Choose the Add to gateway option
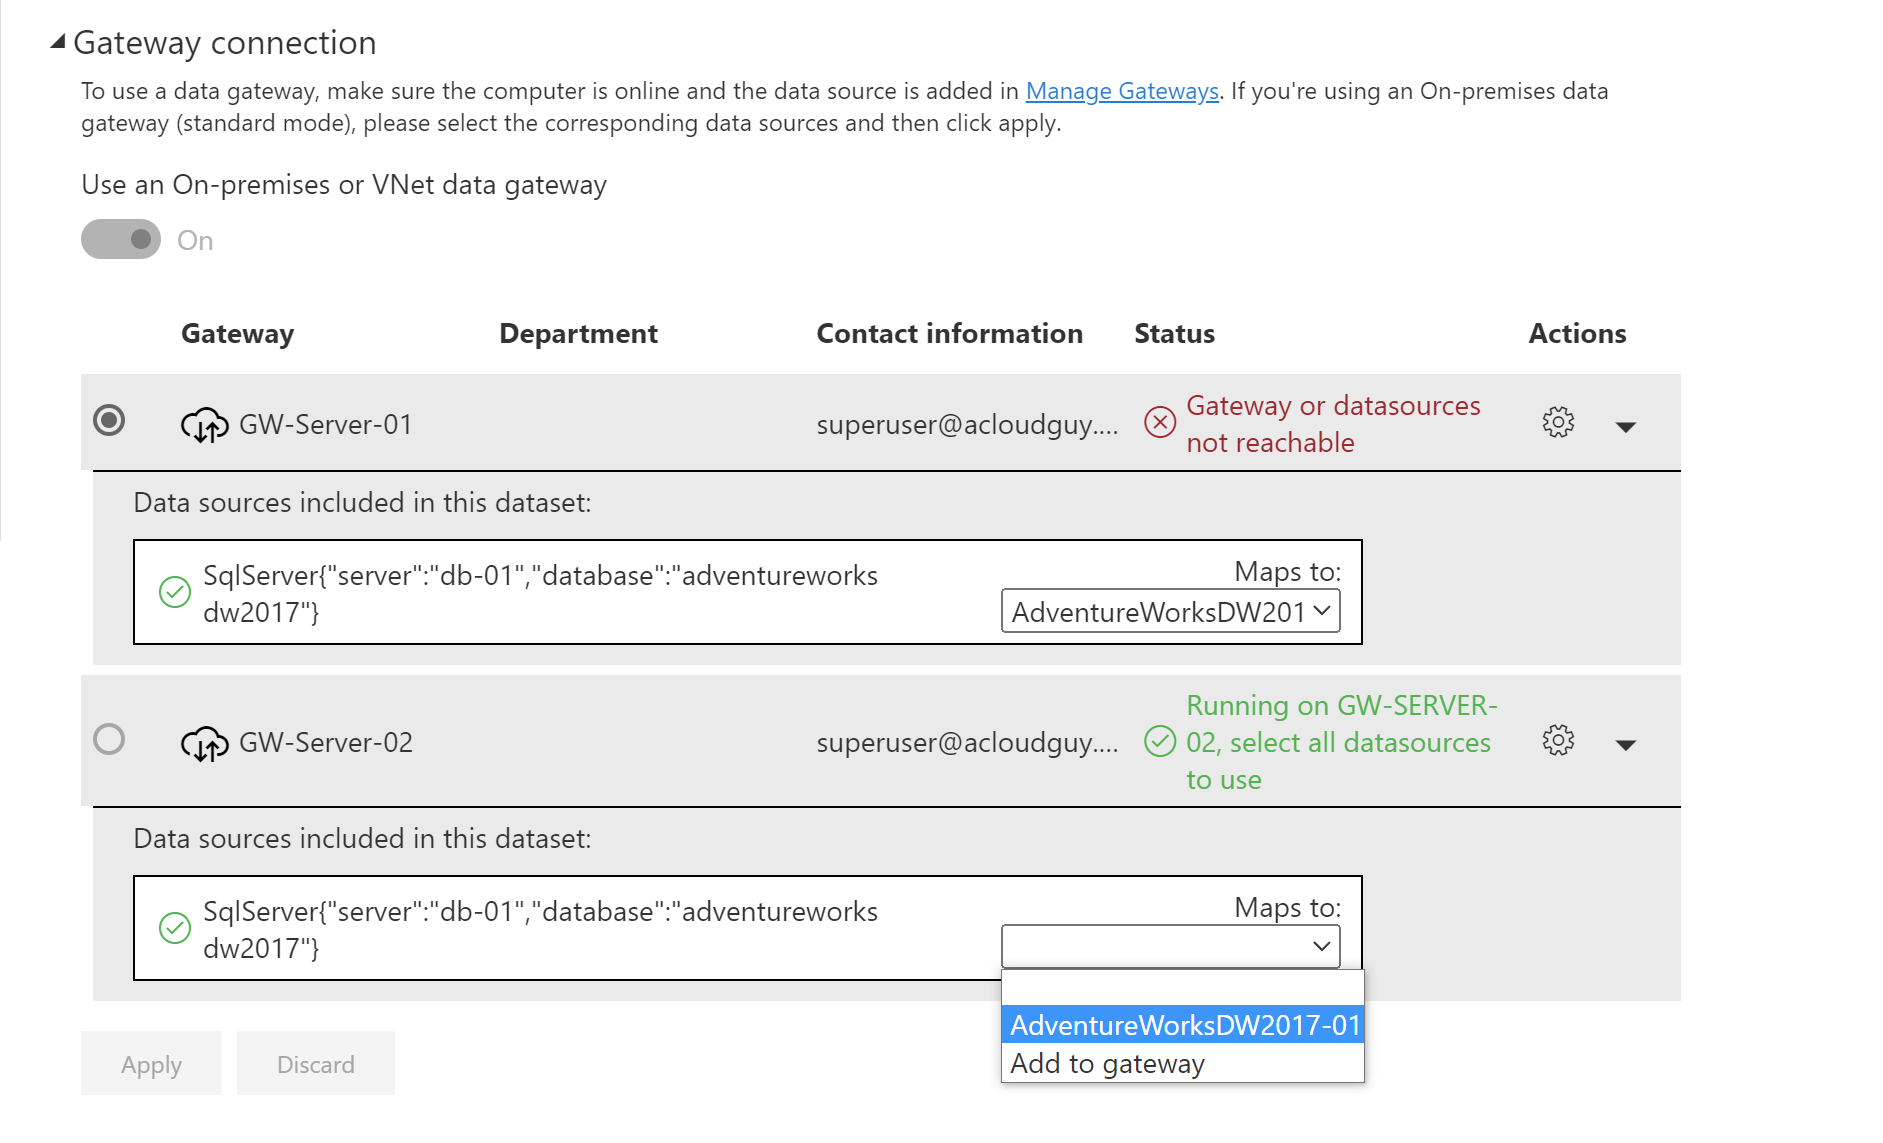 [1106, 1063]
